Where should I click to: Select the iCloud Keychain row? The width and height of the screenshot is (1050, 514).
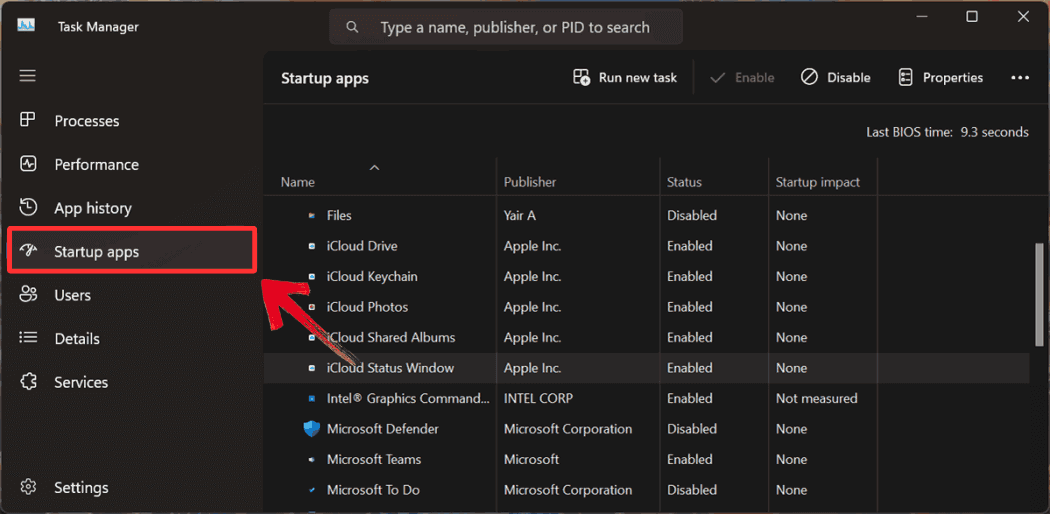tap(647, 276)
